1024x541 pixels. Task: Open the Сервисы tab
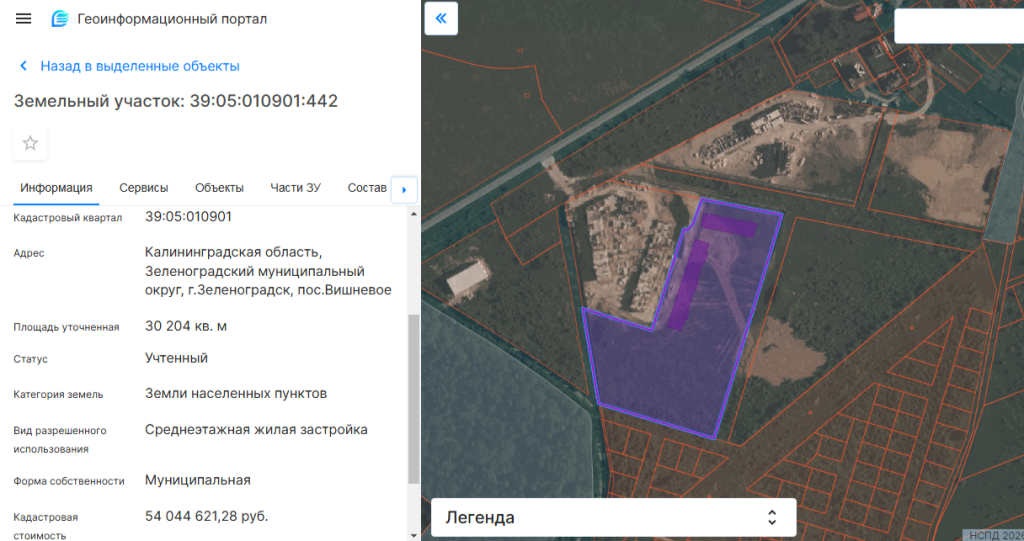click(143, 188)
